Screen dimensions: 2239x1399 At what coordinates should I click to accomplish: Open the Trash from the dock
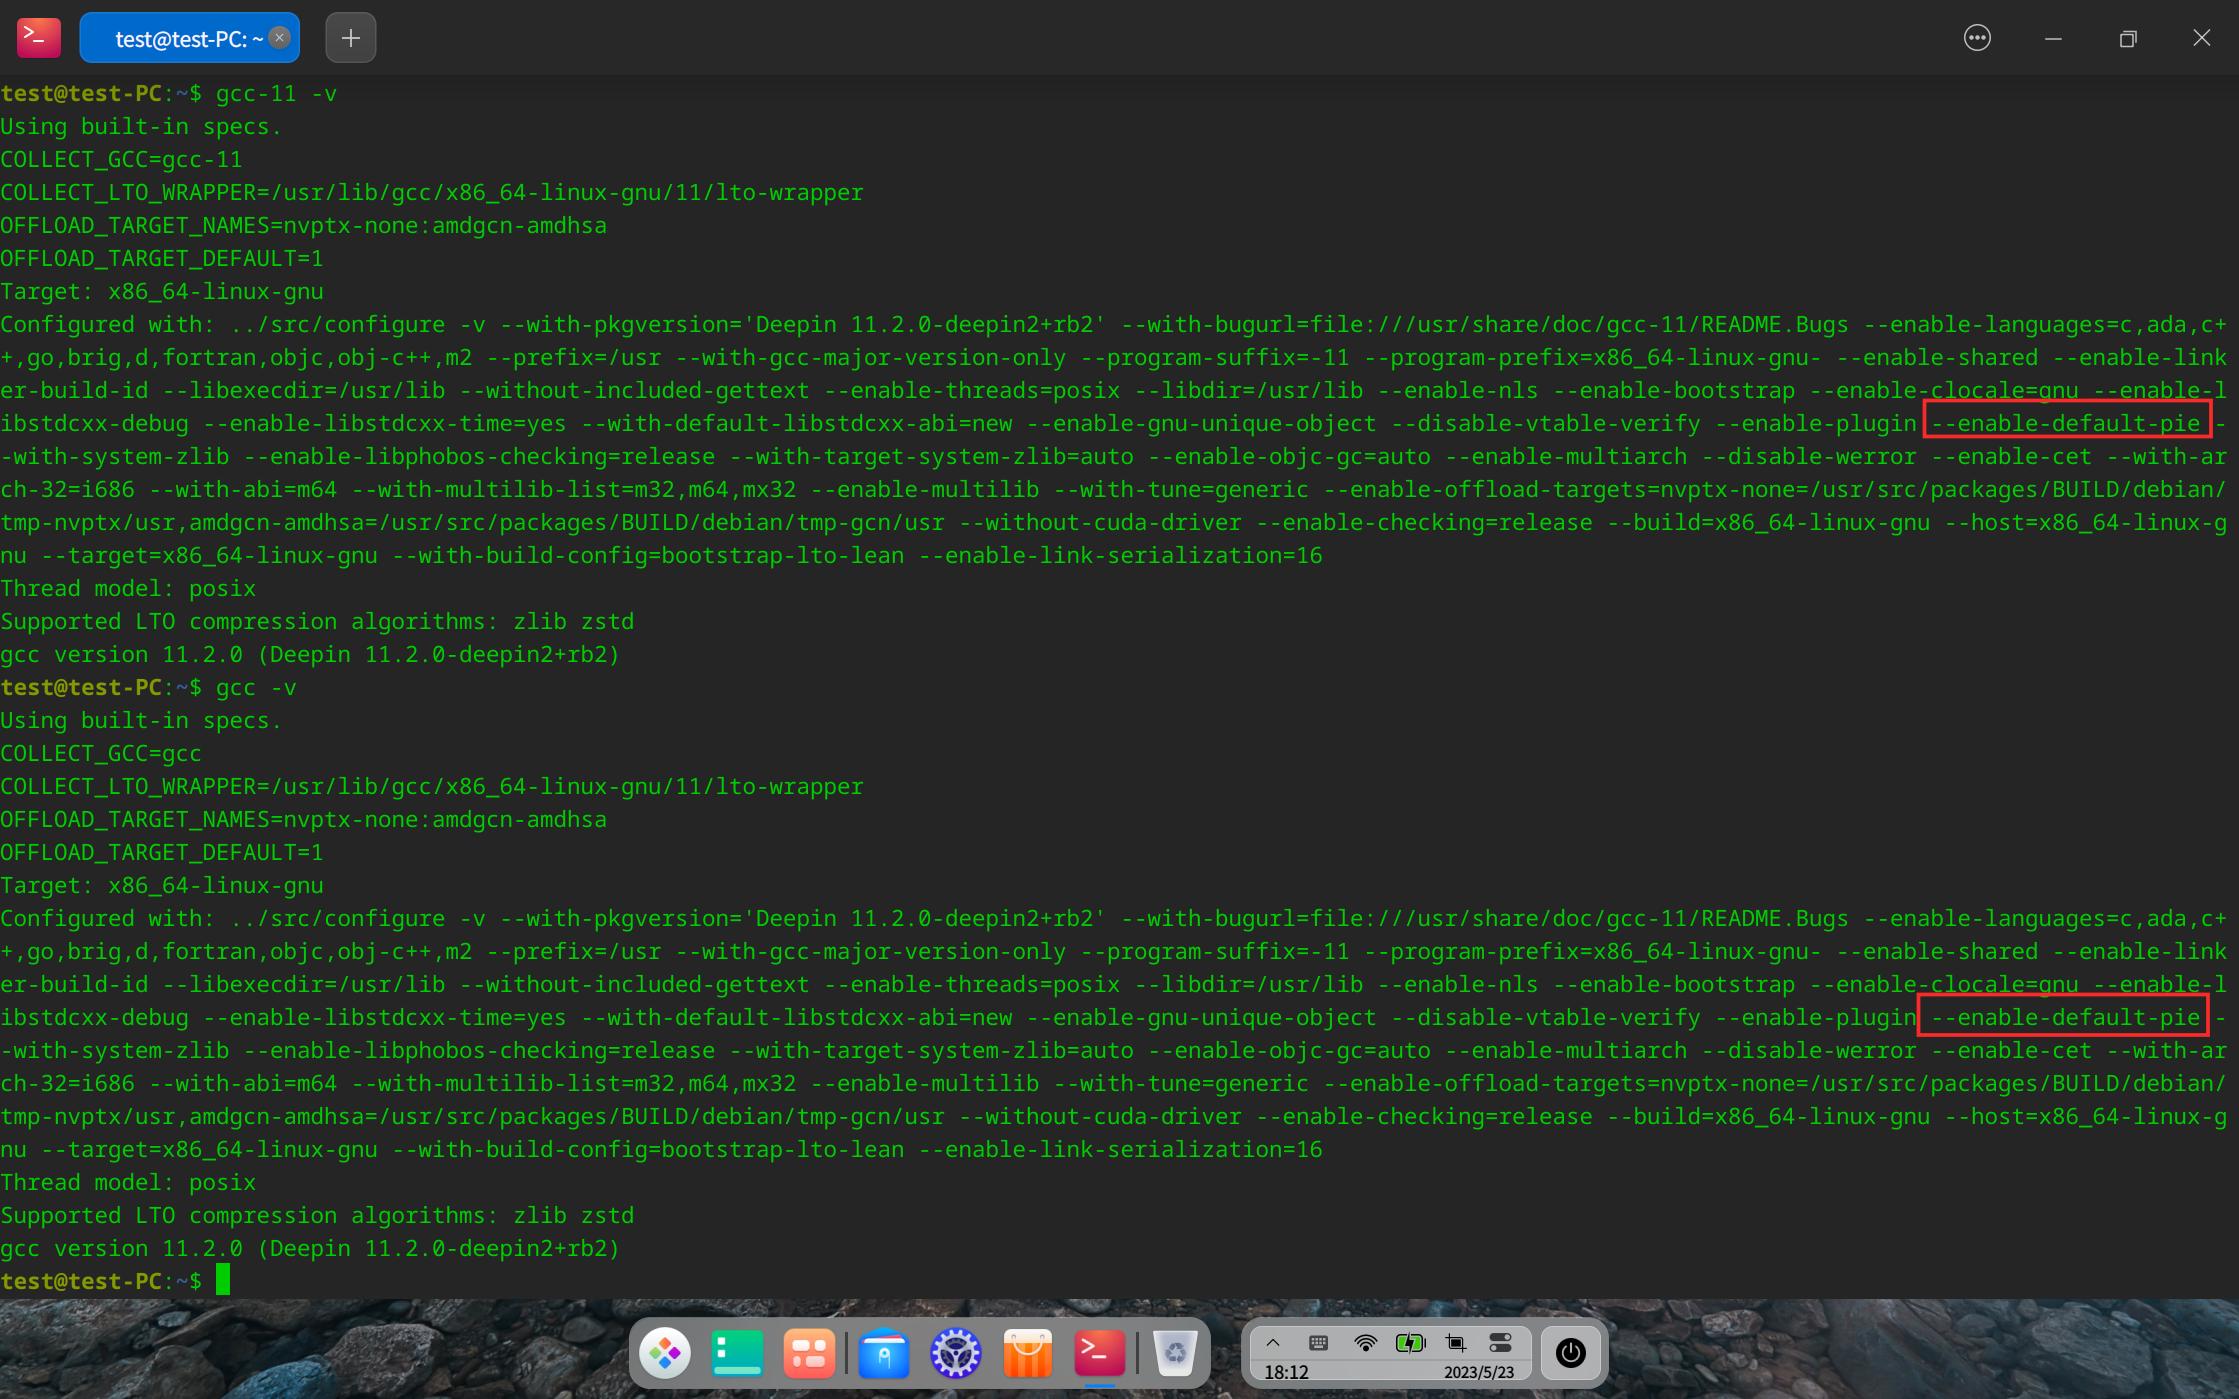1177,1353
